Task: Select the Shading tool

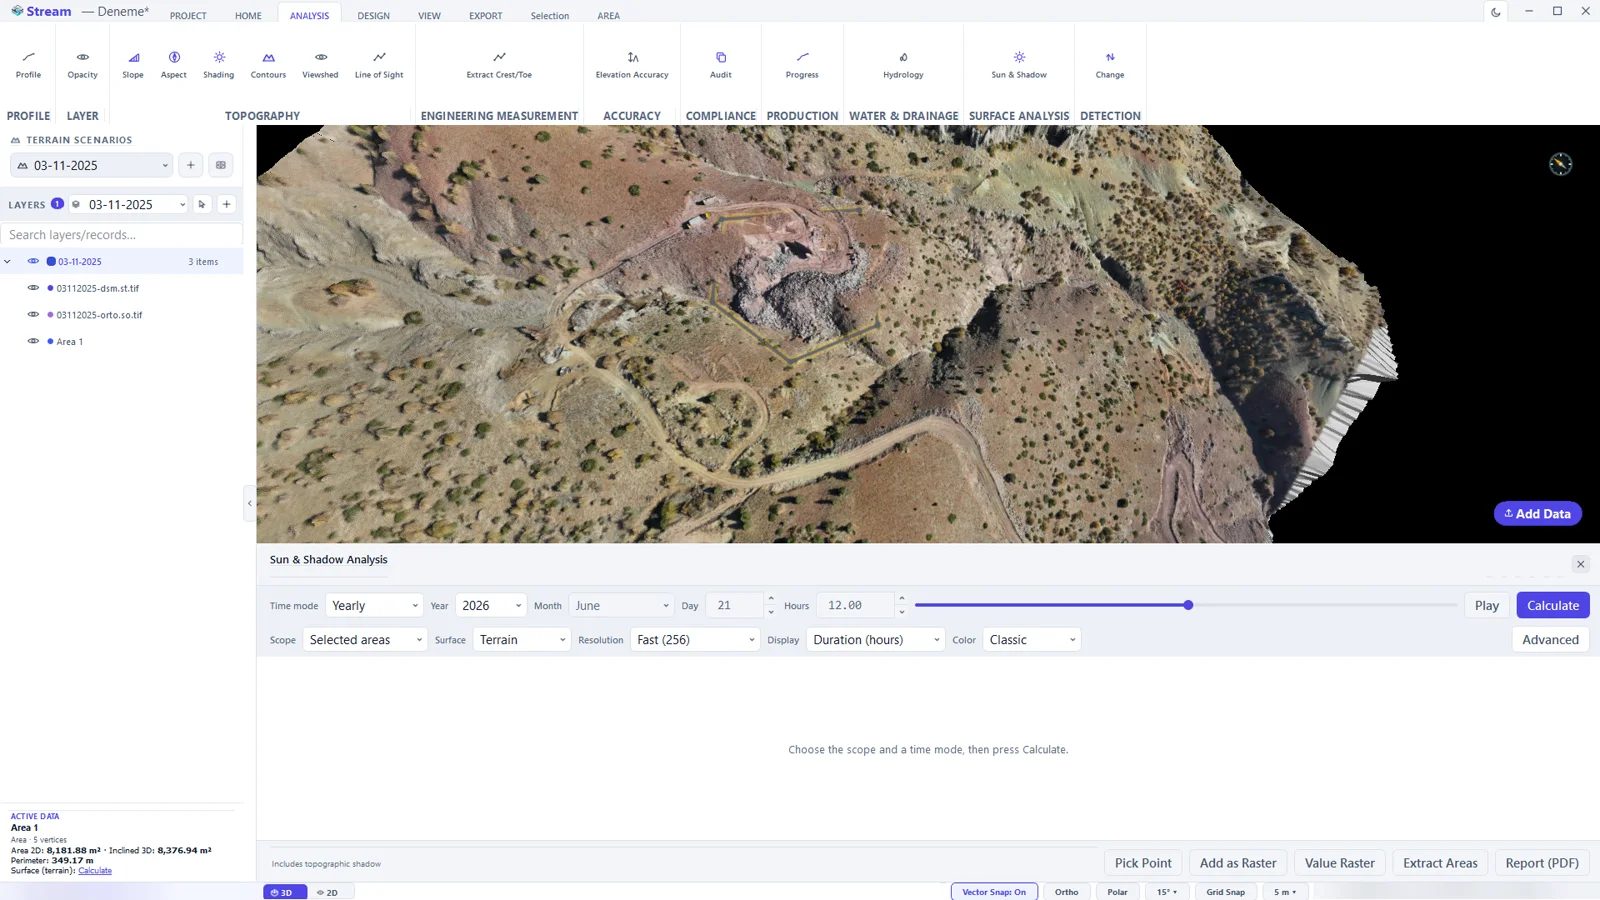Action: click(218, 65)
